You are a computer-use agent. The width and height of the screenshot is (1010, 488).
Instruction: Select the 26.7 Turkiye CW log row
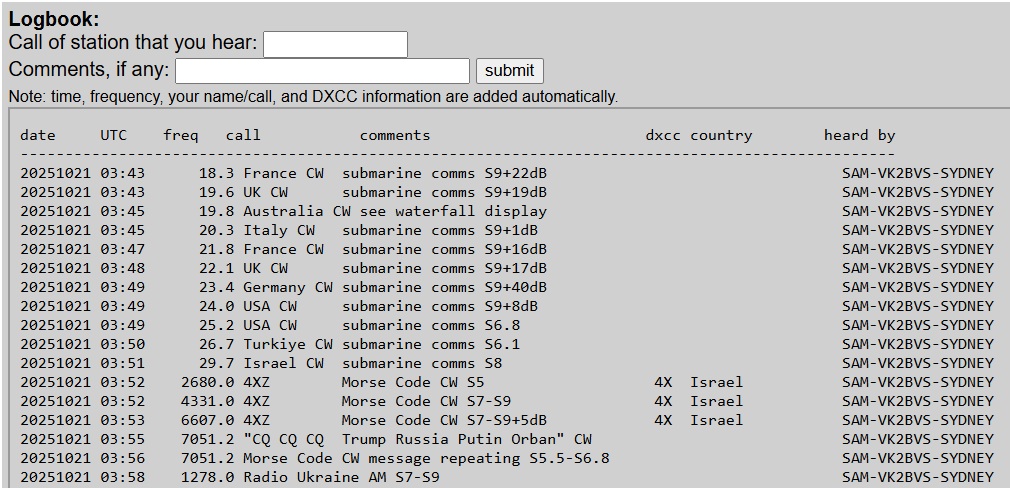click(507, 344)
